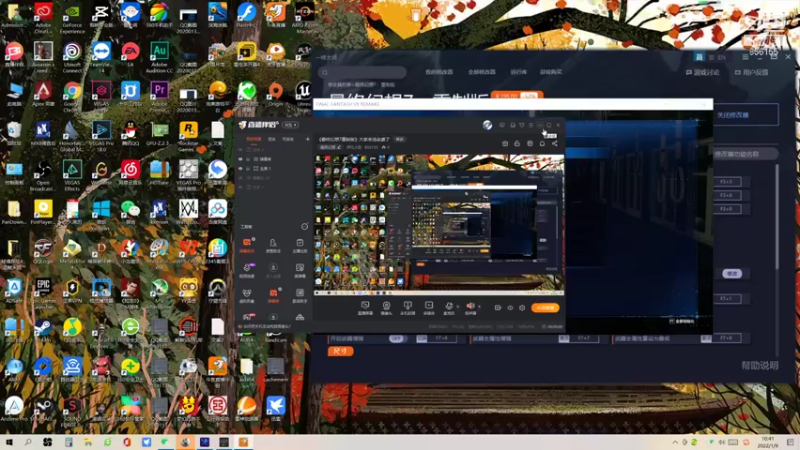Open the streaming app title bar hamburger menu
The width and height of the screenshot is (800, 450).
[x=531, y=125]
